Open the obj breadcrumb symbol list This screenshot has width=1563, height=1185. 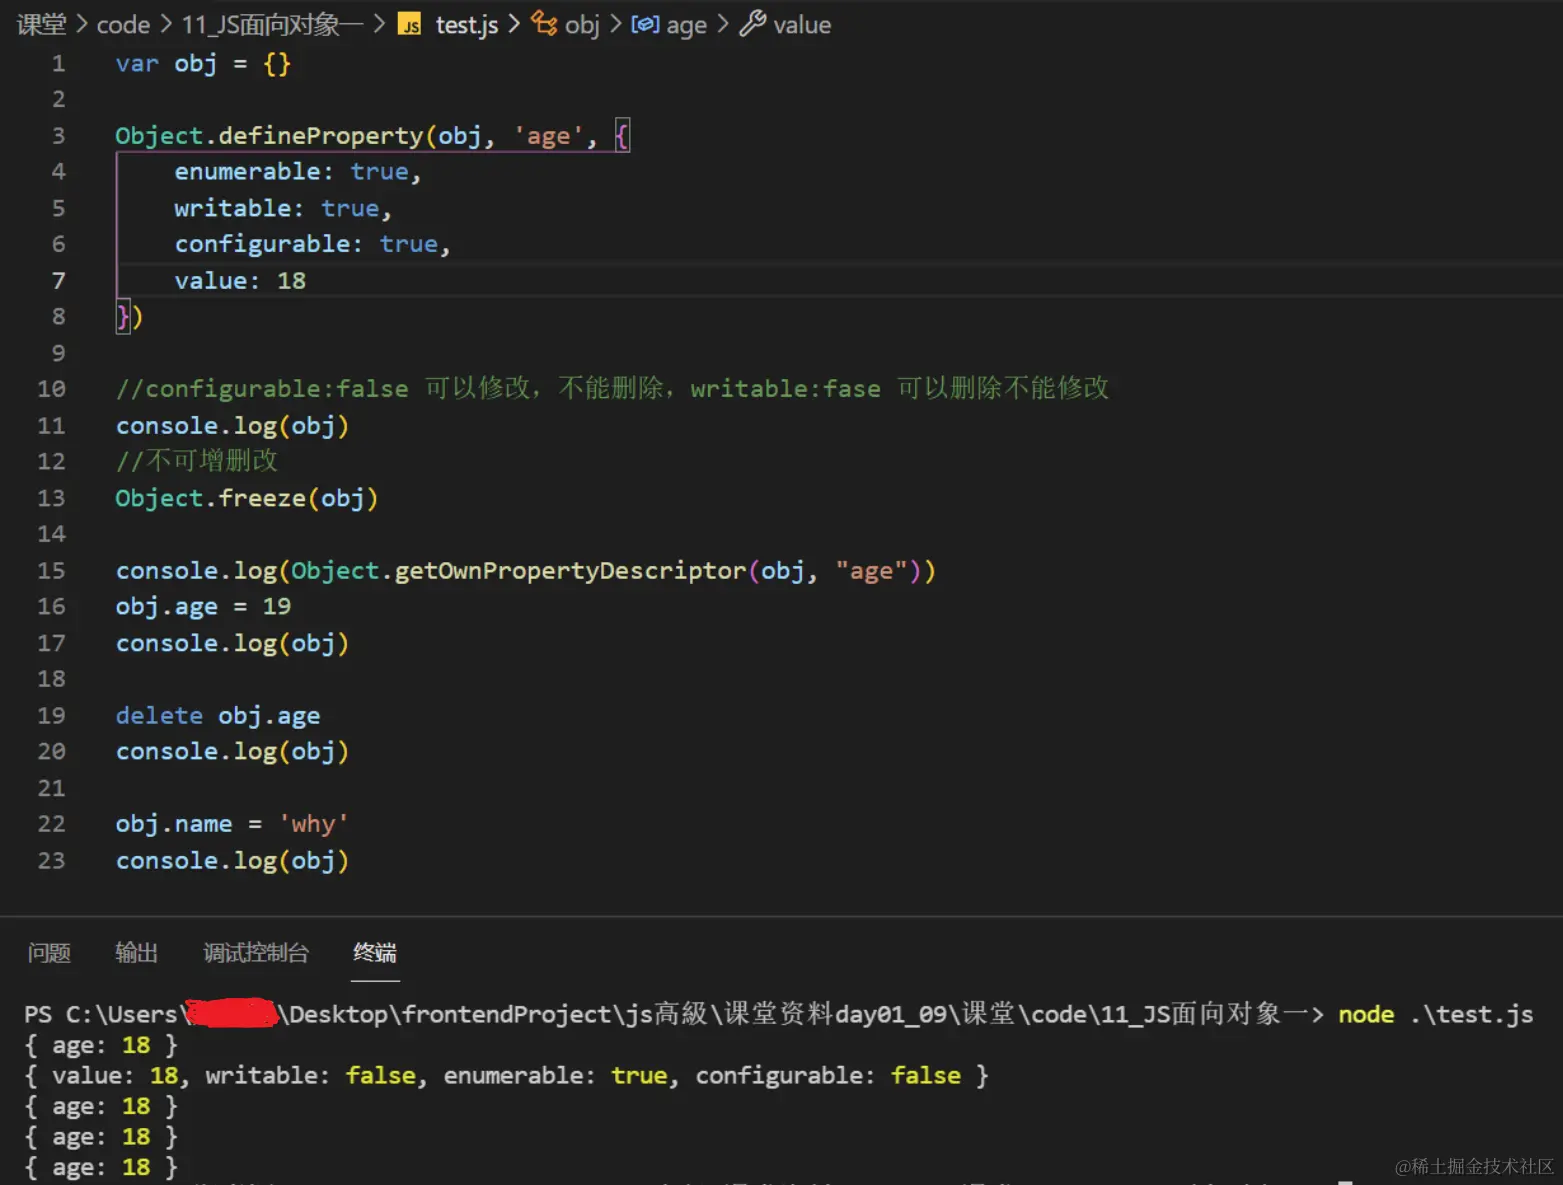[x=582, y=25]
